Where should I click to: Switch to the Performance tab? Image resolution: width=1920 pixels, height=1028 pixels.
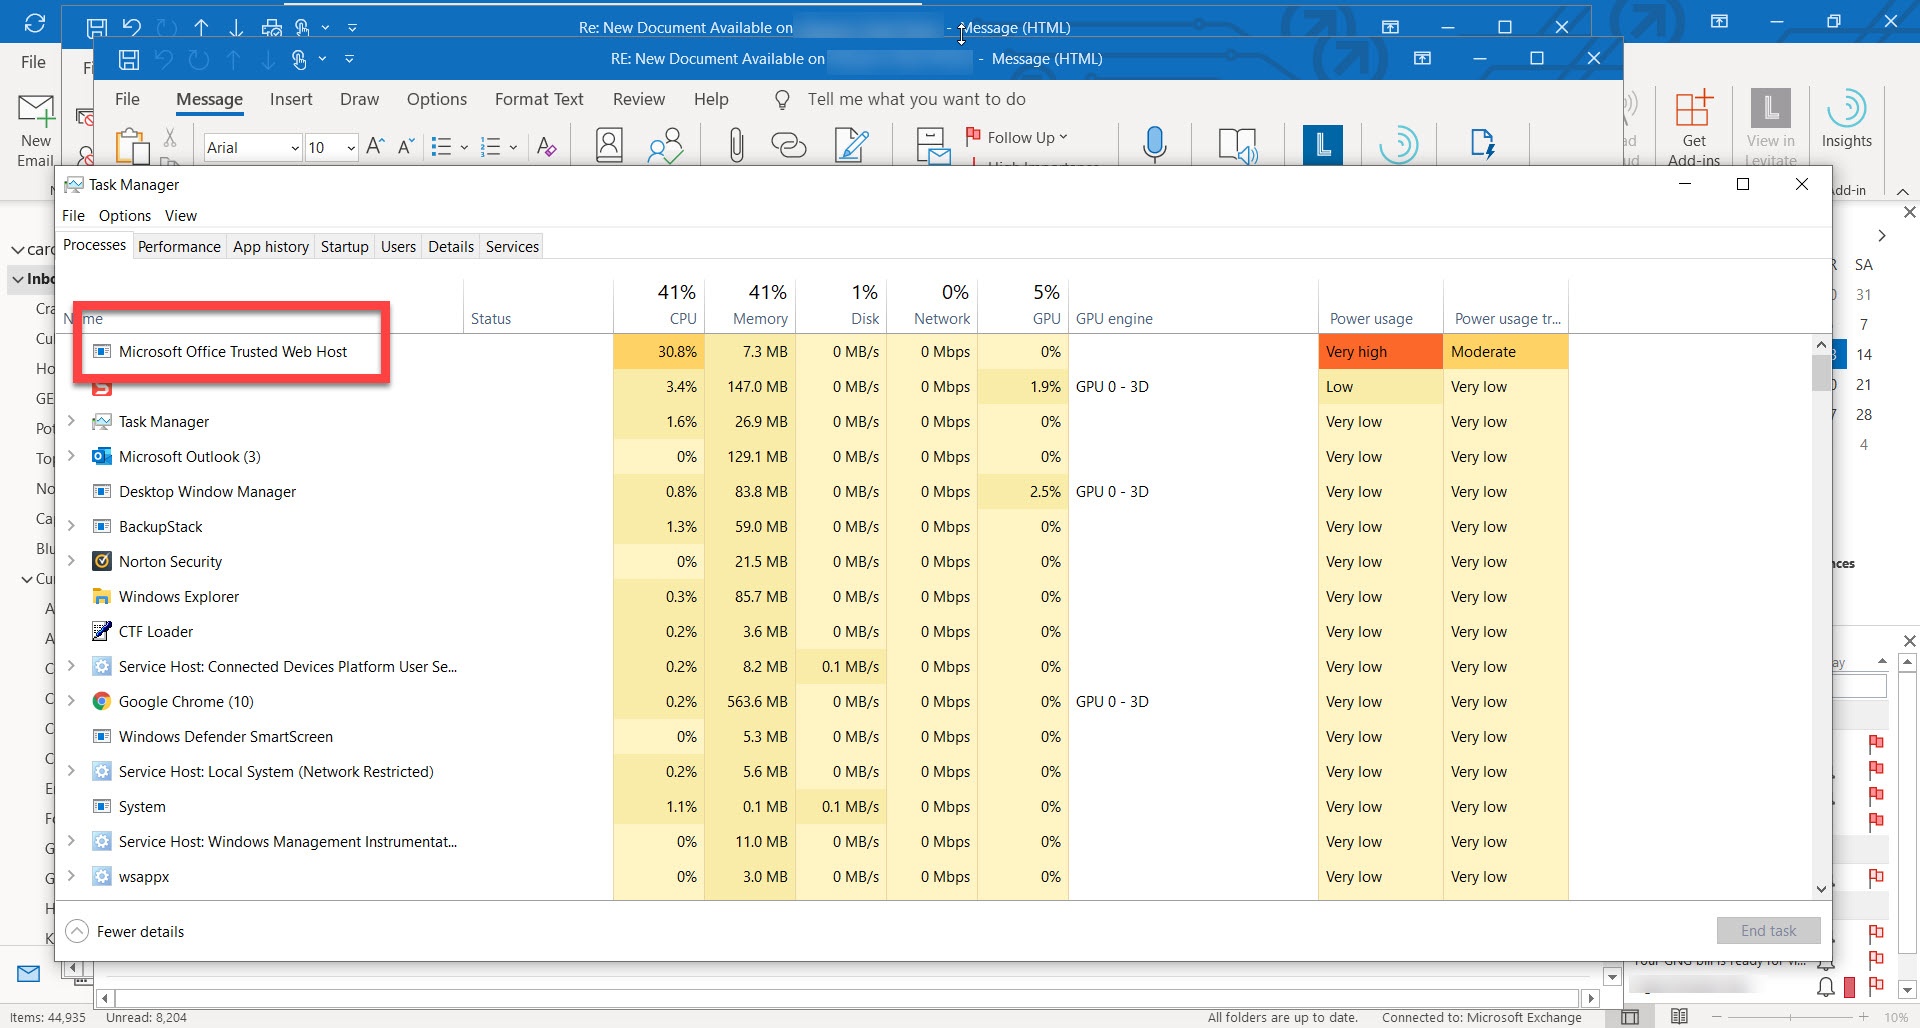click(179, 247)
